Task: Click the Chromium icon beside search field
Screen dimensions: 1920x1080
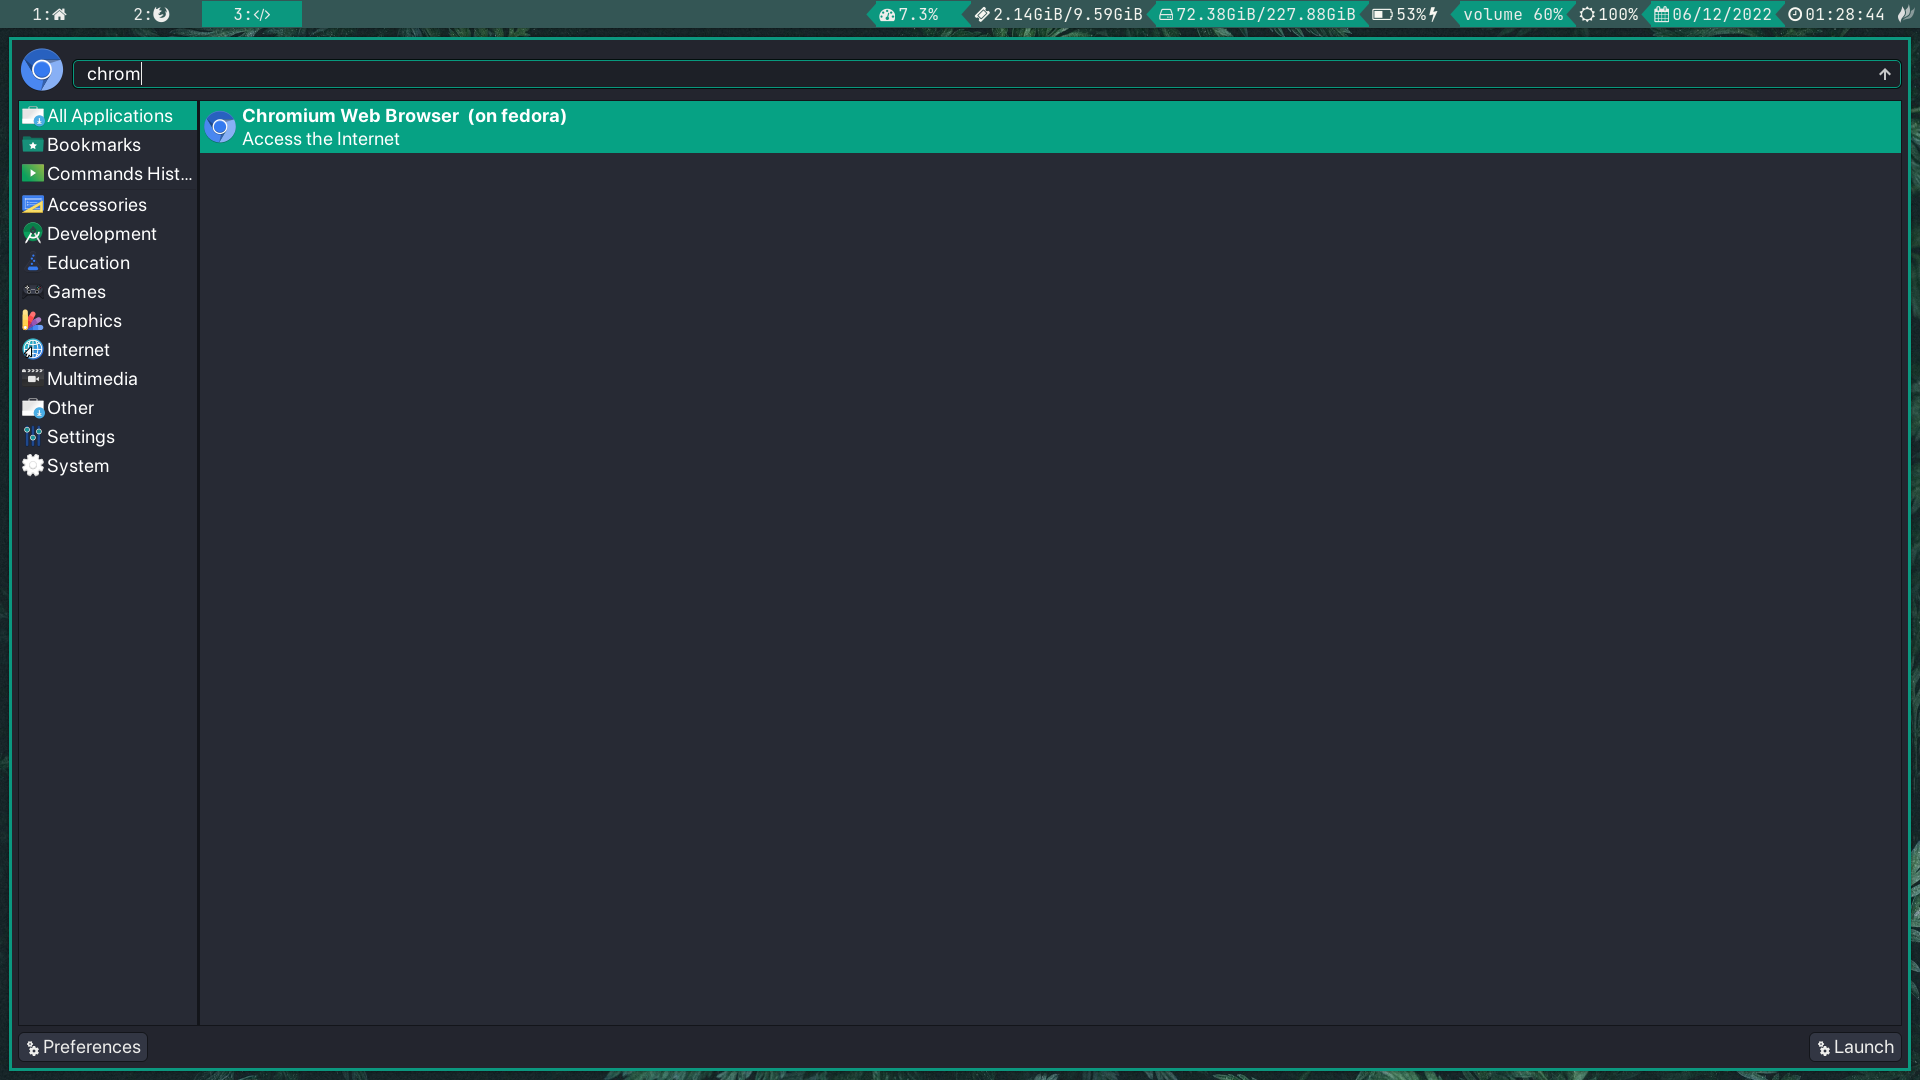Action: (42, 71)
